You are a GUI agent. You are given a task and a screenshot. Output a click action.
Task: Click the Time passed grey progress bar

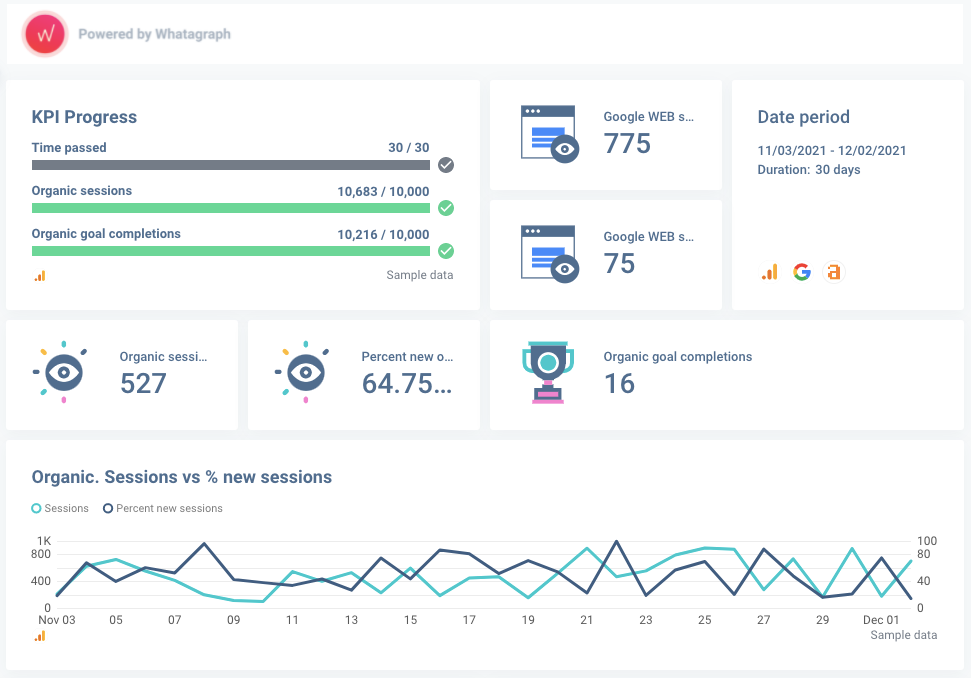tap(230, 165)
